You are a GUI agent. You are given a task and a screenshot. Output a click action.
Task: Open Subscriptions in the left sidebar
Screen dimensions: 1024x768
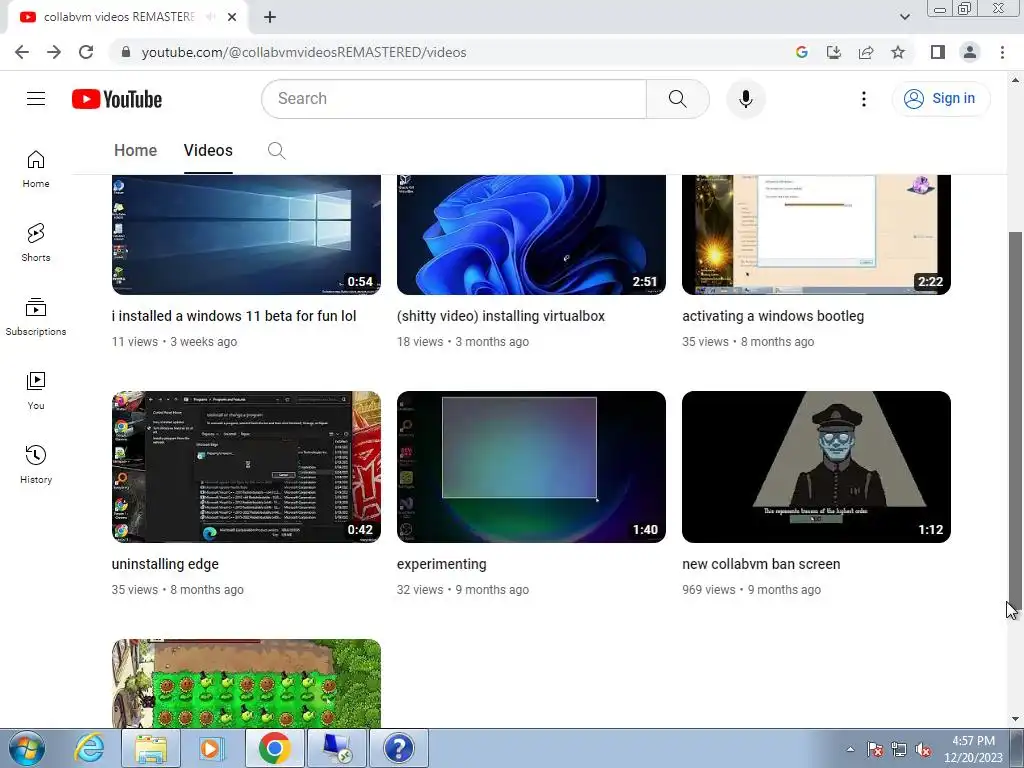coord(36,317)
